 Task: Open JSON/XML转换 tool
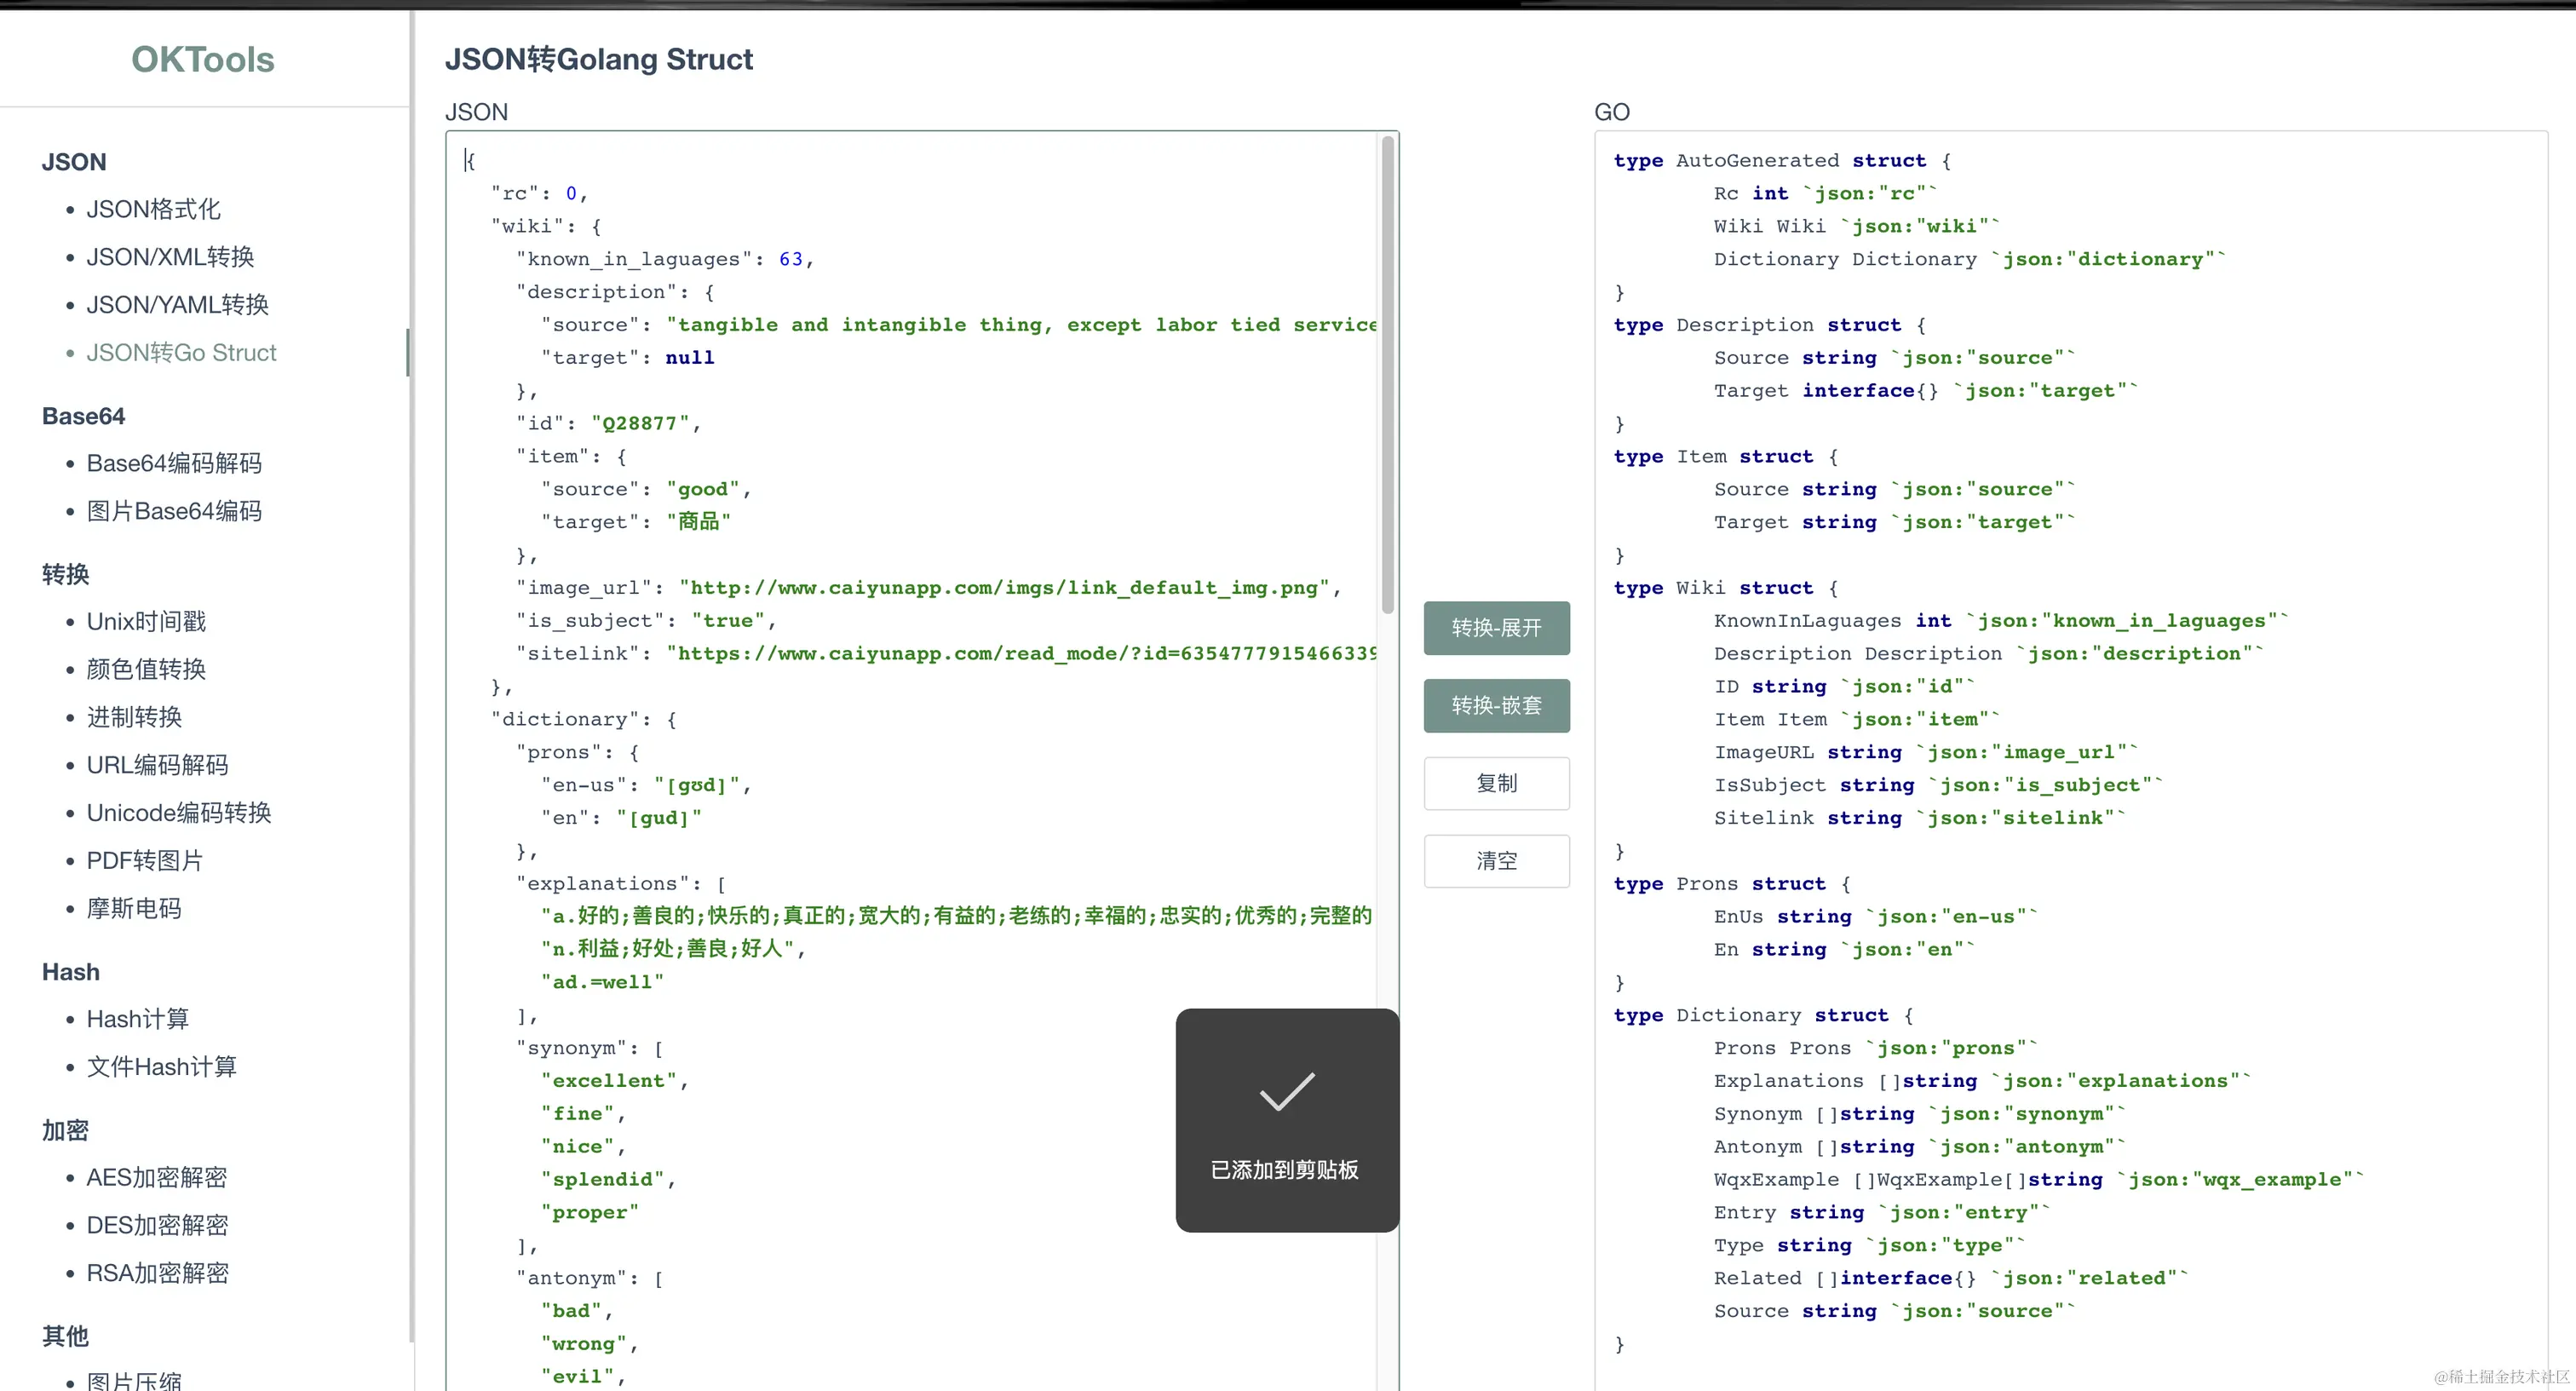pos(170,257)
